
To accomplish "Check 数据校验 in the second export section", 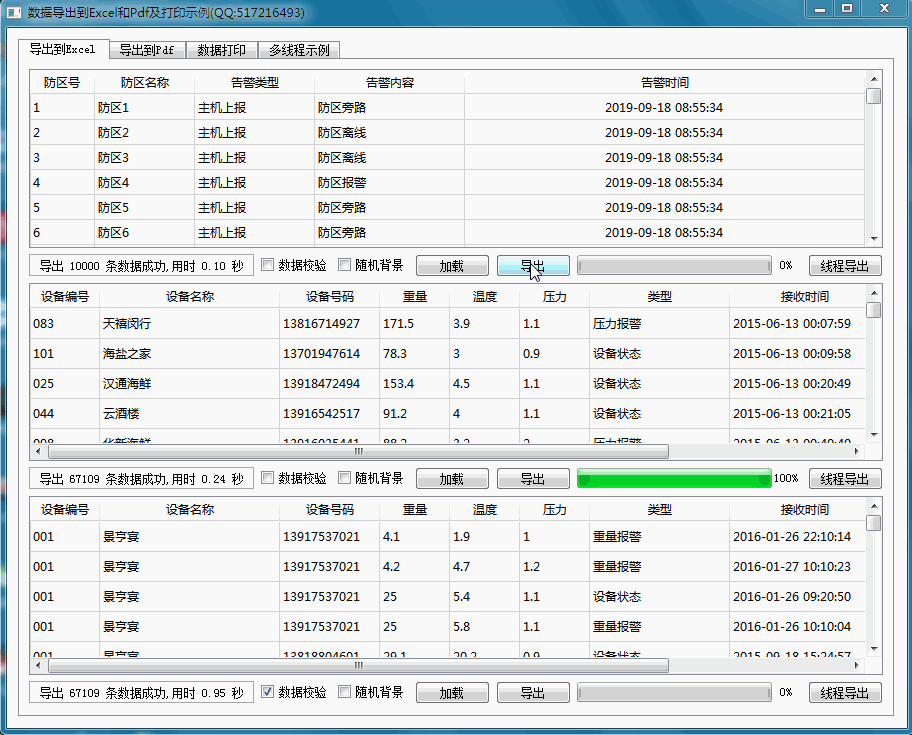I will point(266,478).
